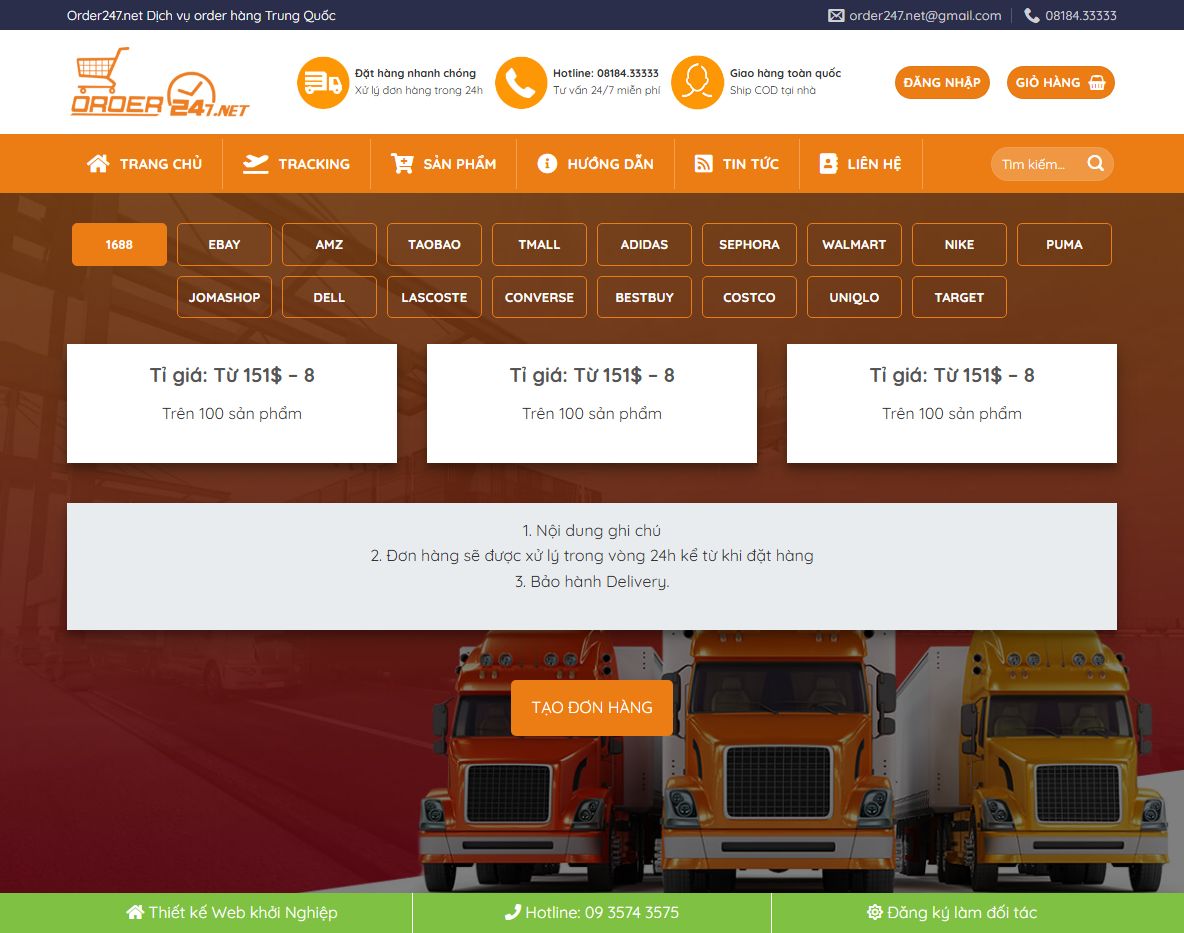Select the EBAY store tab

click(x=224, y=245)
